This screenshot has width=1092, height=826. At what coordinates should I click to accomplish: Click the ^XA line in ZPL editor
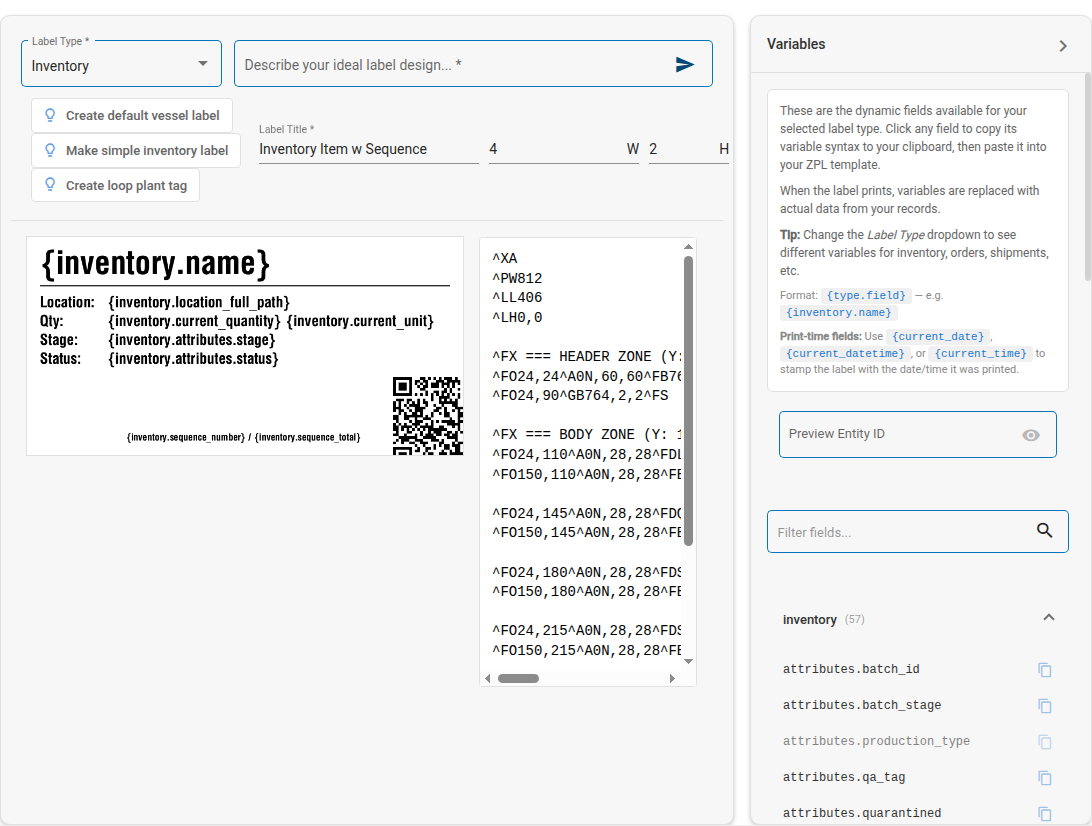point(505,258)
